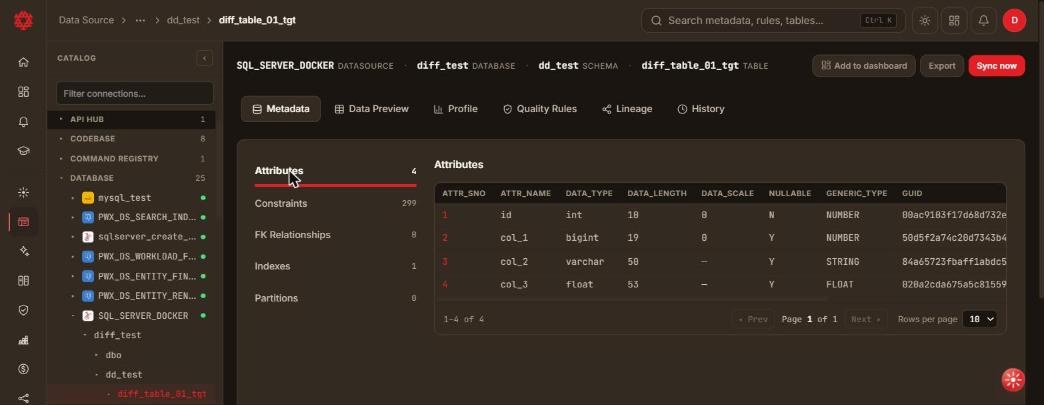Select the Attributes section

point(336,171)
